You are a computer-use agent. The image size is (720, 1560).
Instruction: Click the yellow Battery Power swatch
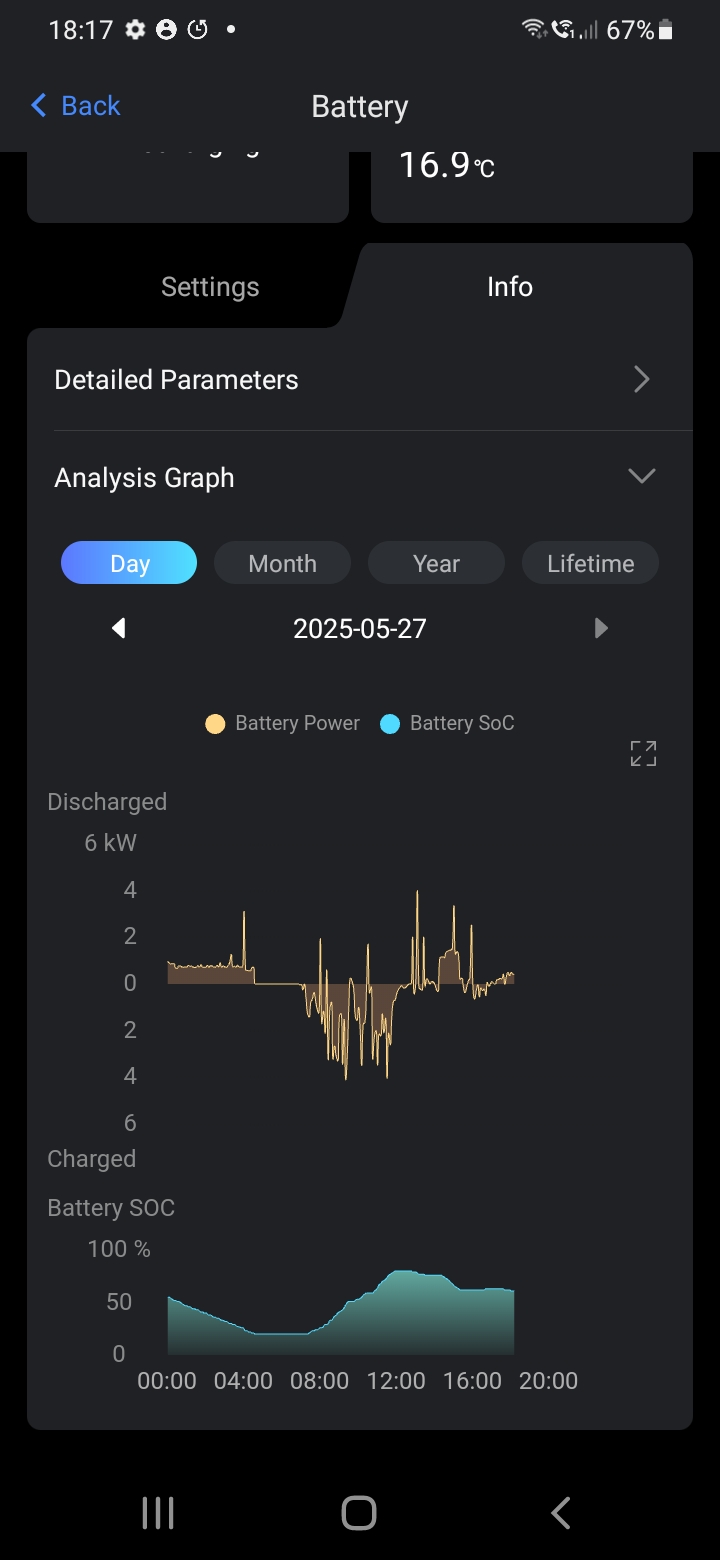[x=215, y=724]
